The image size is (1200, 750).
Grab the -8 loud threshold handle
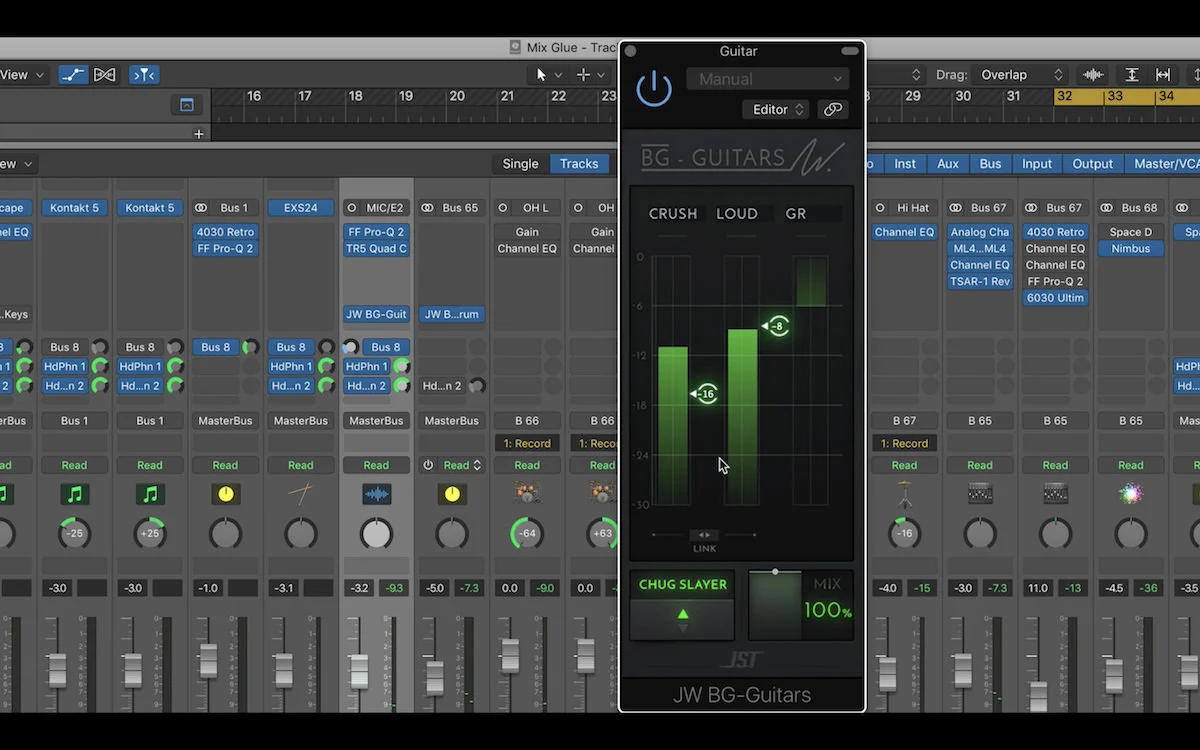click(x=776, y=326)
